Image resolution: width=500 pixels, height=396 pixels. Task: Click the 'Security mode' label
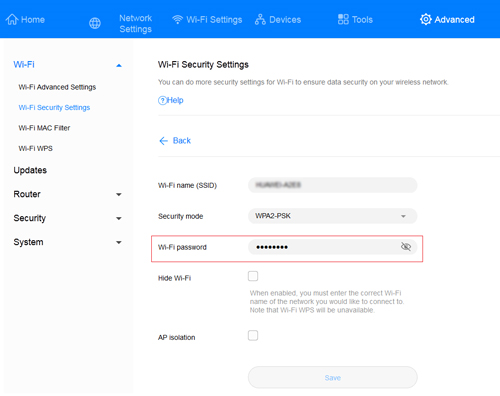pyautogui.click(x=180, y=216)
